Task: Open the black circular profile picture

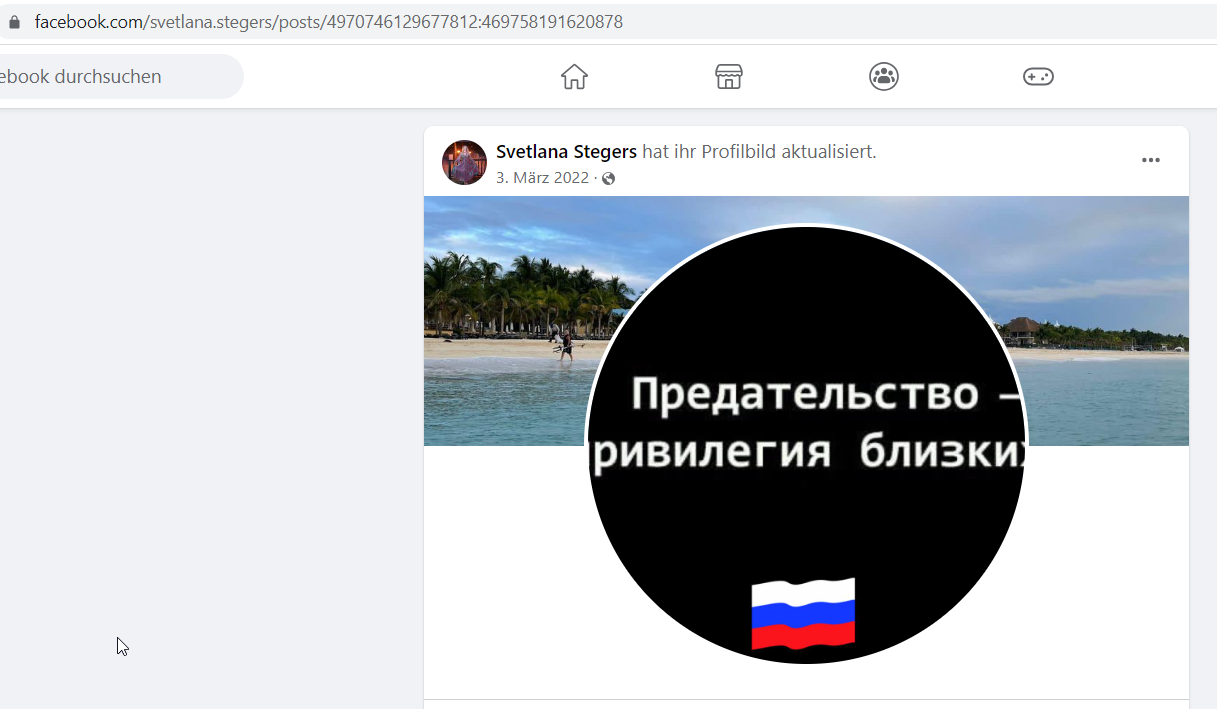Action: coord(806,443)
